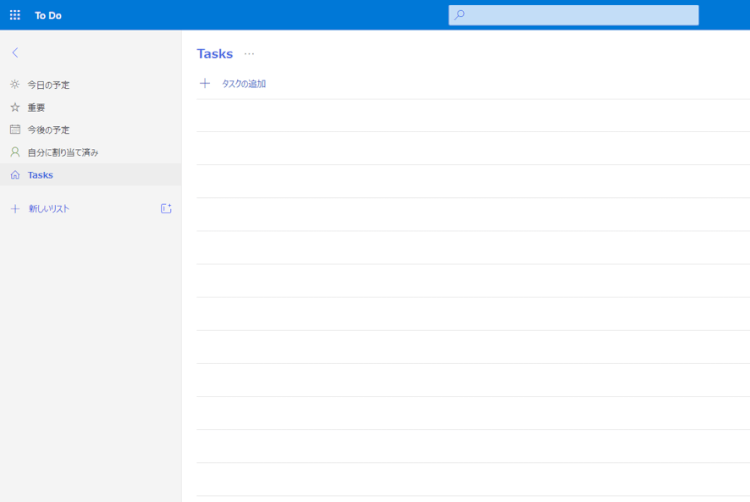Select the 重要 list label
The height and width of the screenshot is (502, 750).
[x=37, y=107]
